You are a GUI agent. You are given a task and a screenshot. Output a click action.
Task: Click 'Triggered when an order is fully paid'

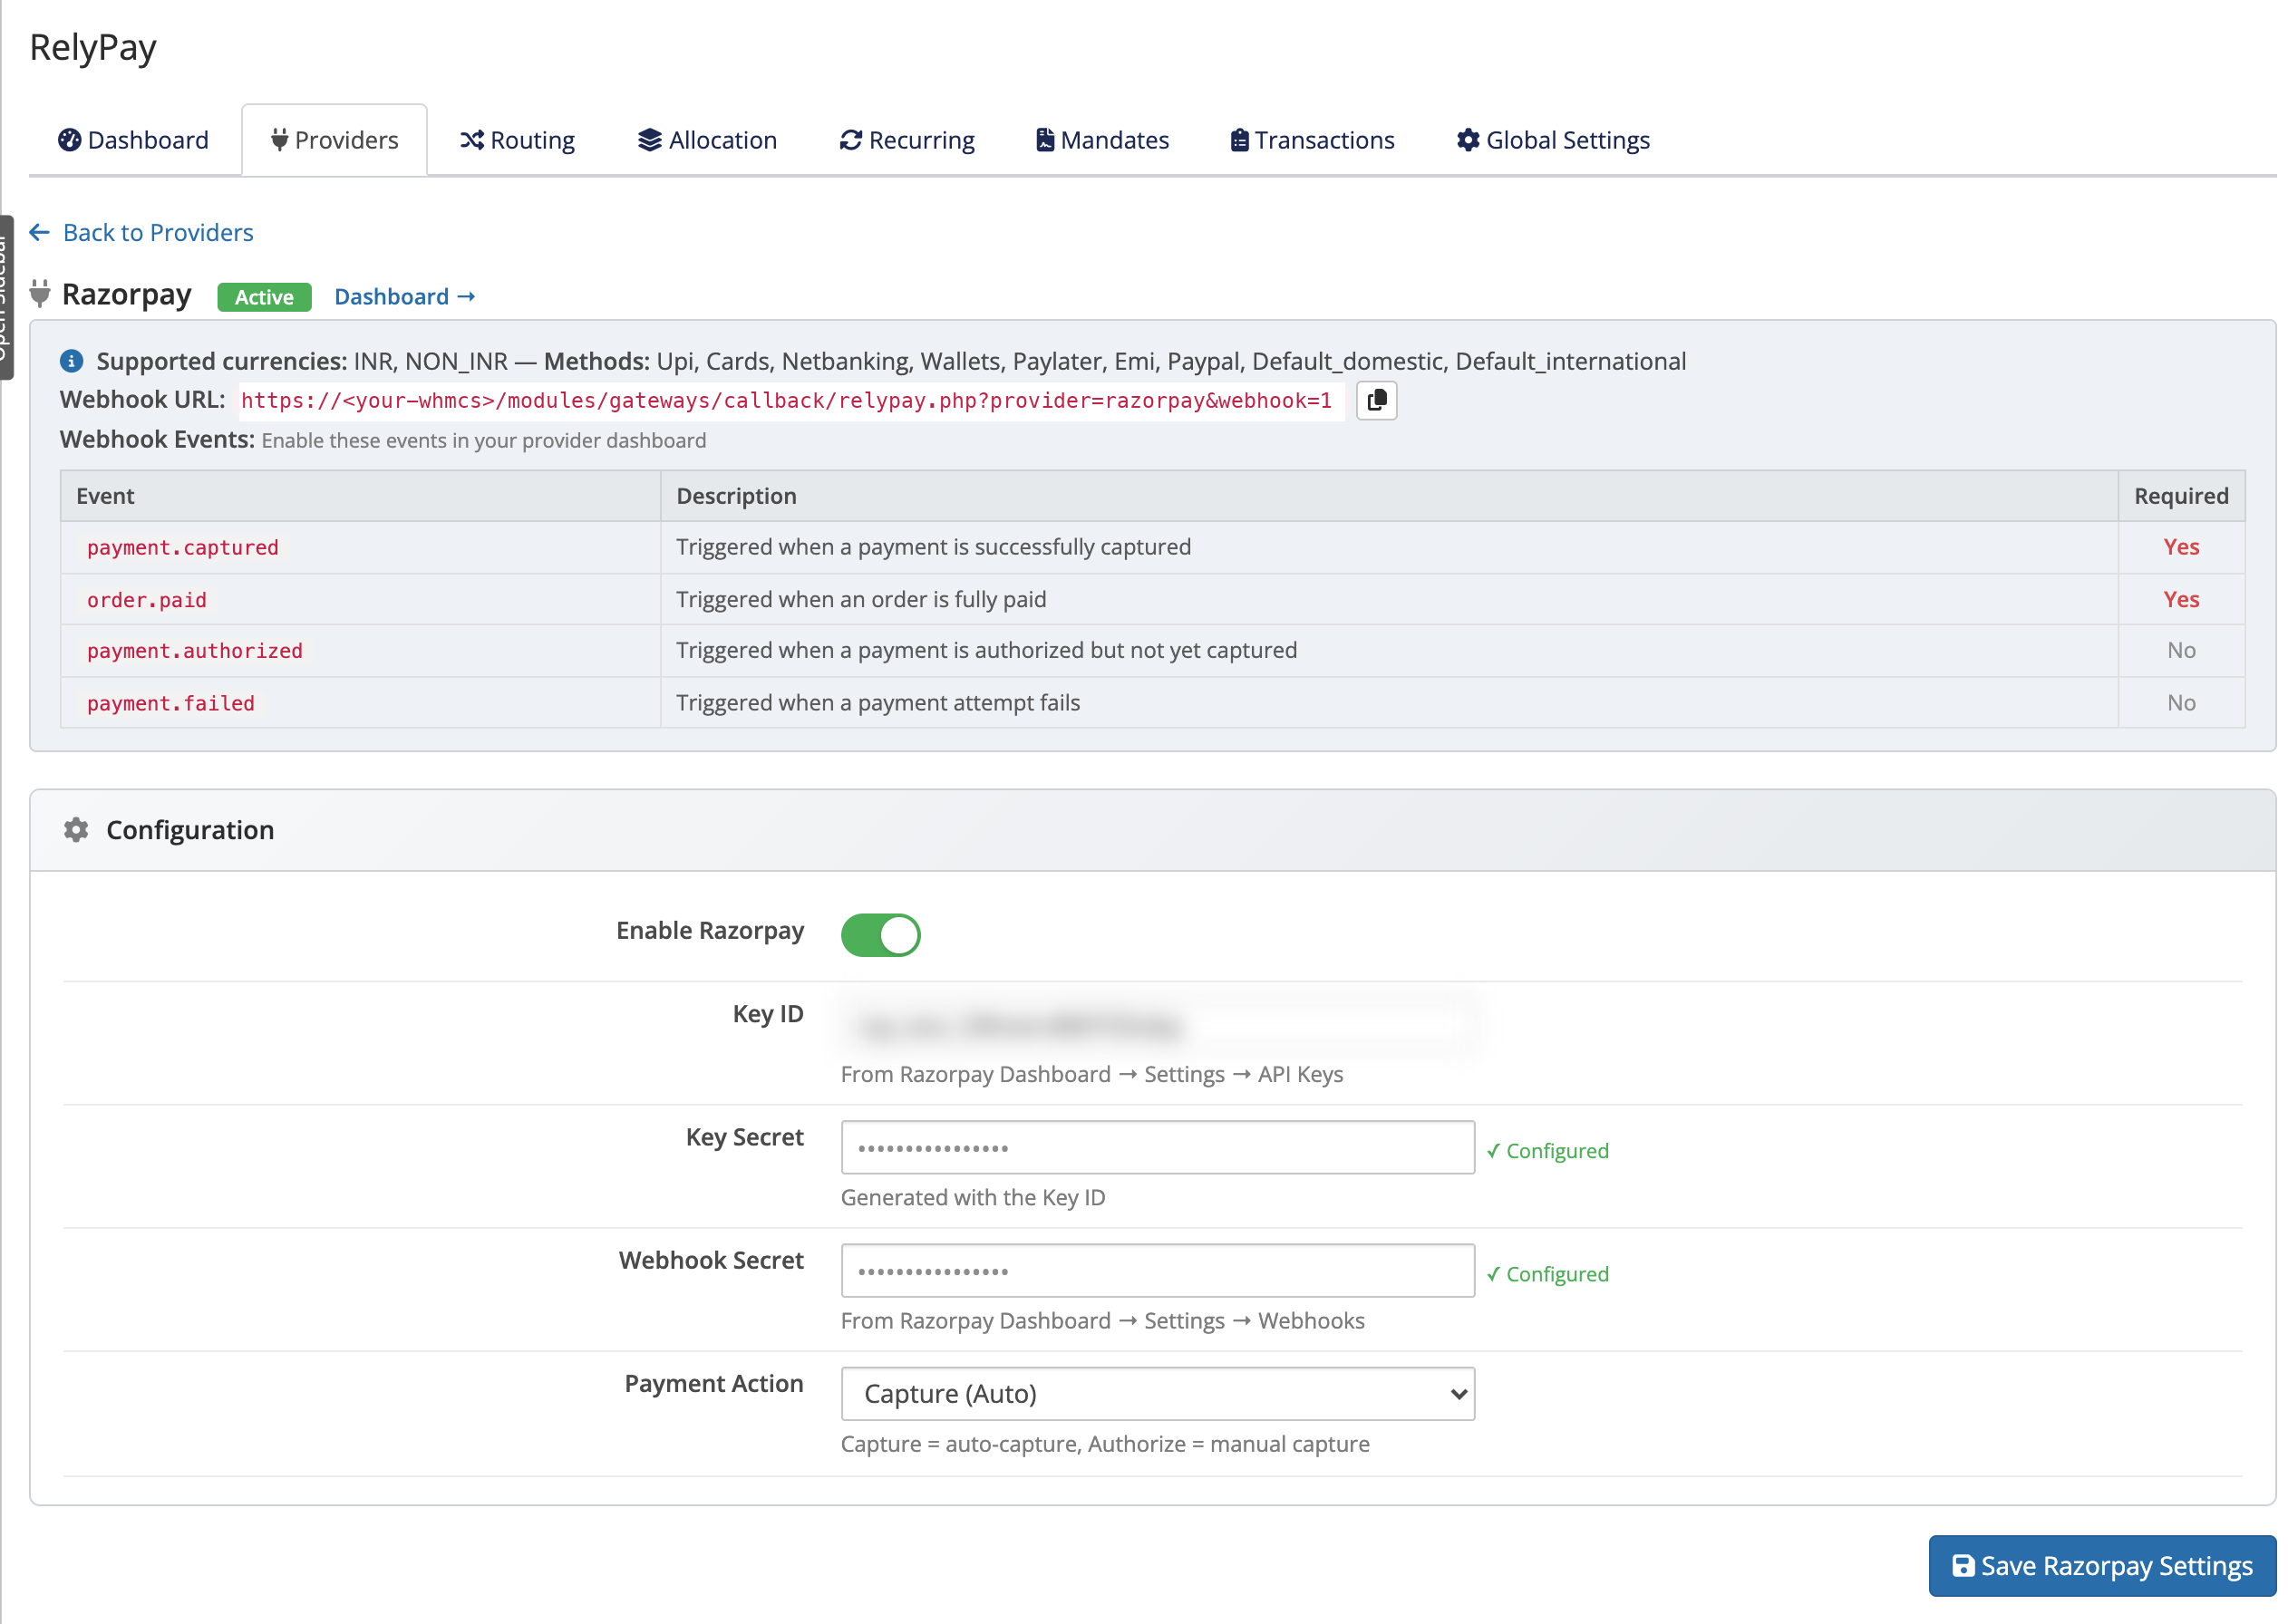tap(861, 599)
